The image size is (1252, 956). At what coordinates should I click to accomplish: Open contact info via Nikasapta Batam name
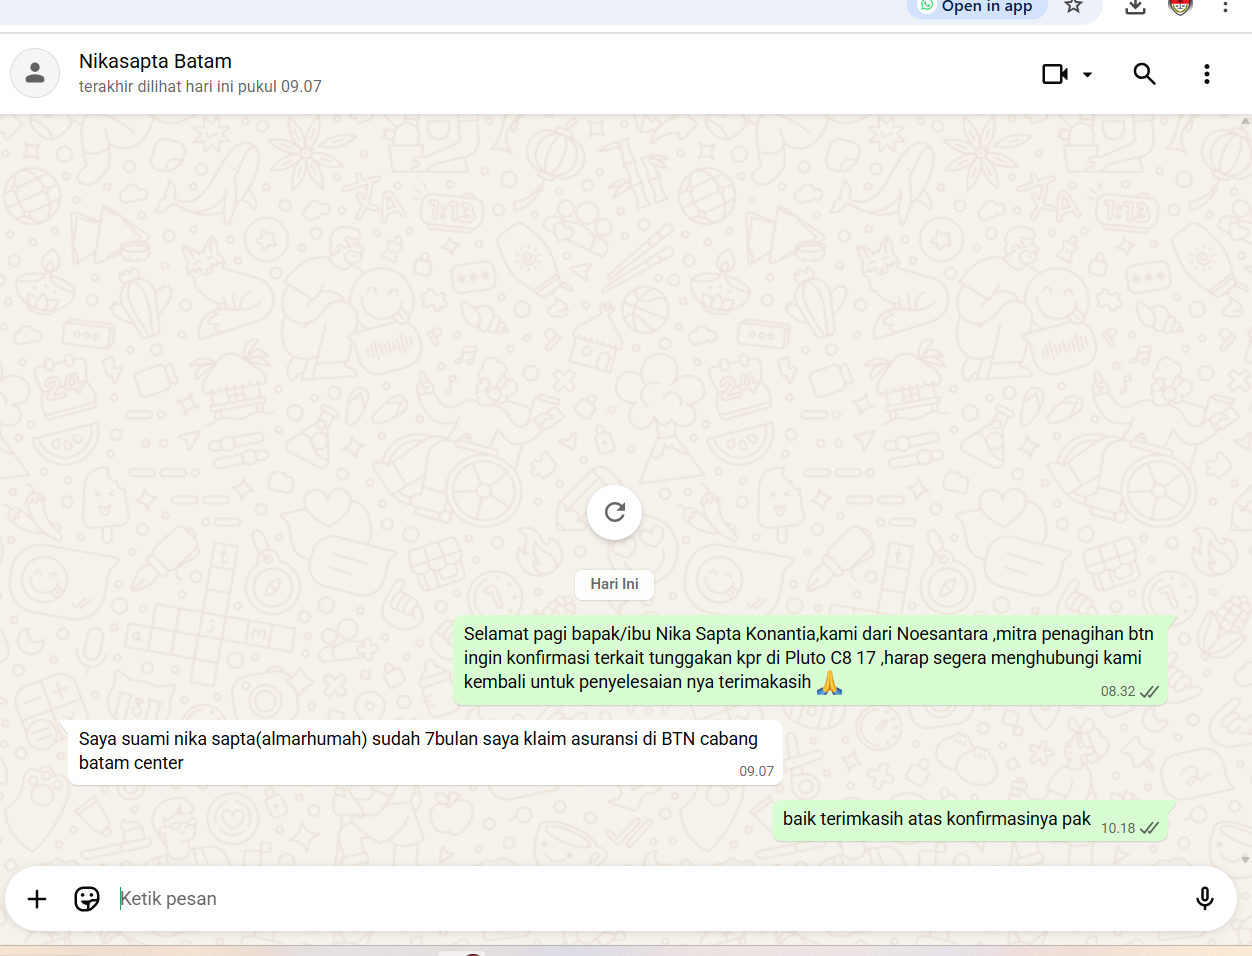coord(155,62)
